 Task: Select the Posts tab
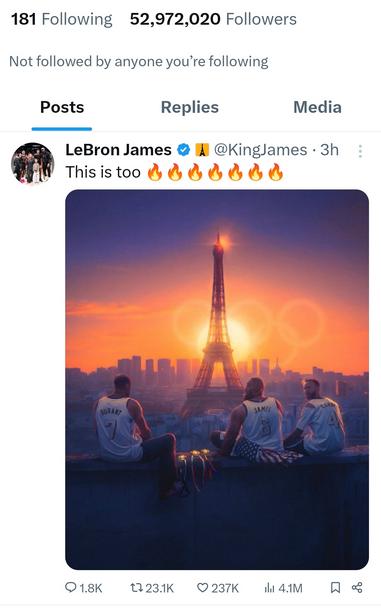tap(62, 107)
